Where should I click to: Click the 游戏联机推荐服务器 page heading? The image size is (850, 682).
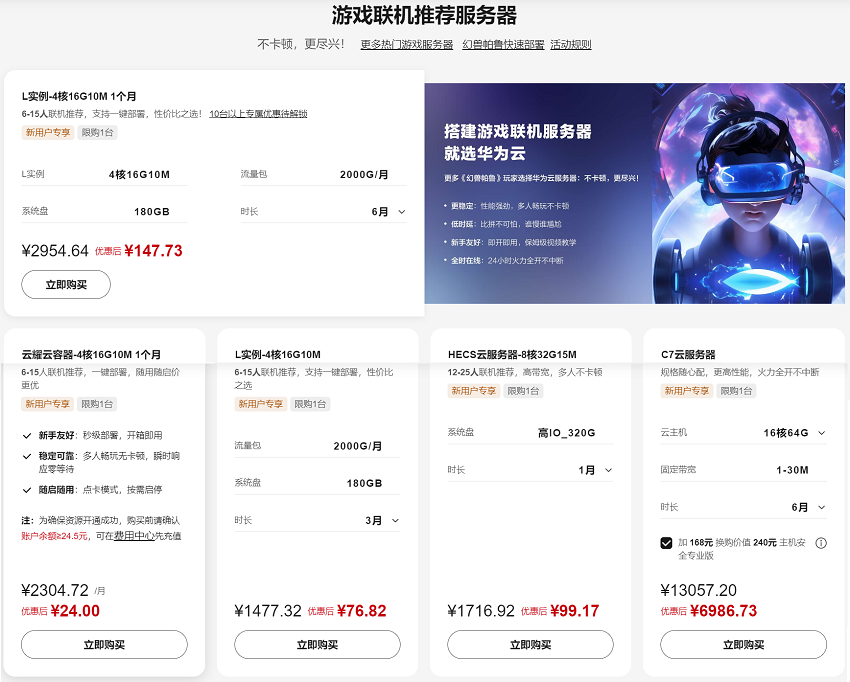(424, 16)
